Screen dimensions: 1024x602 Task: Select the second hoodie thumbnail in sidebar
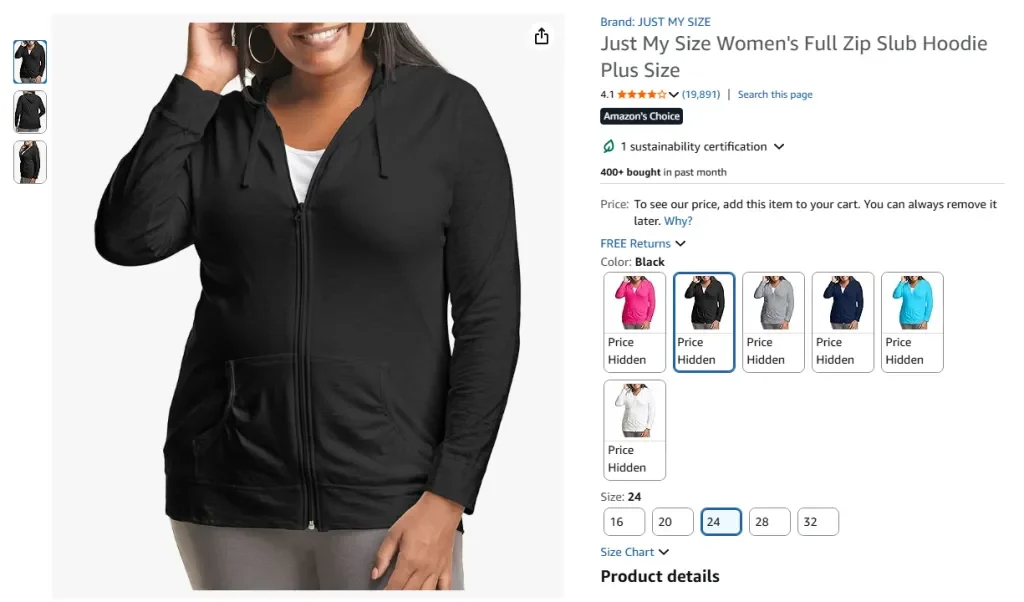(x=29, y=111)
